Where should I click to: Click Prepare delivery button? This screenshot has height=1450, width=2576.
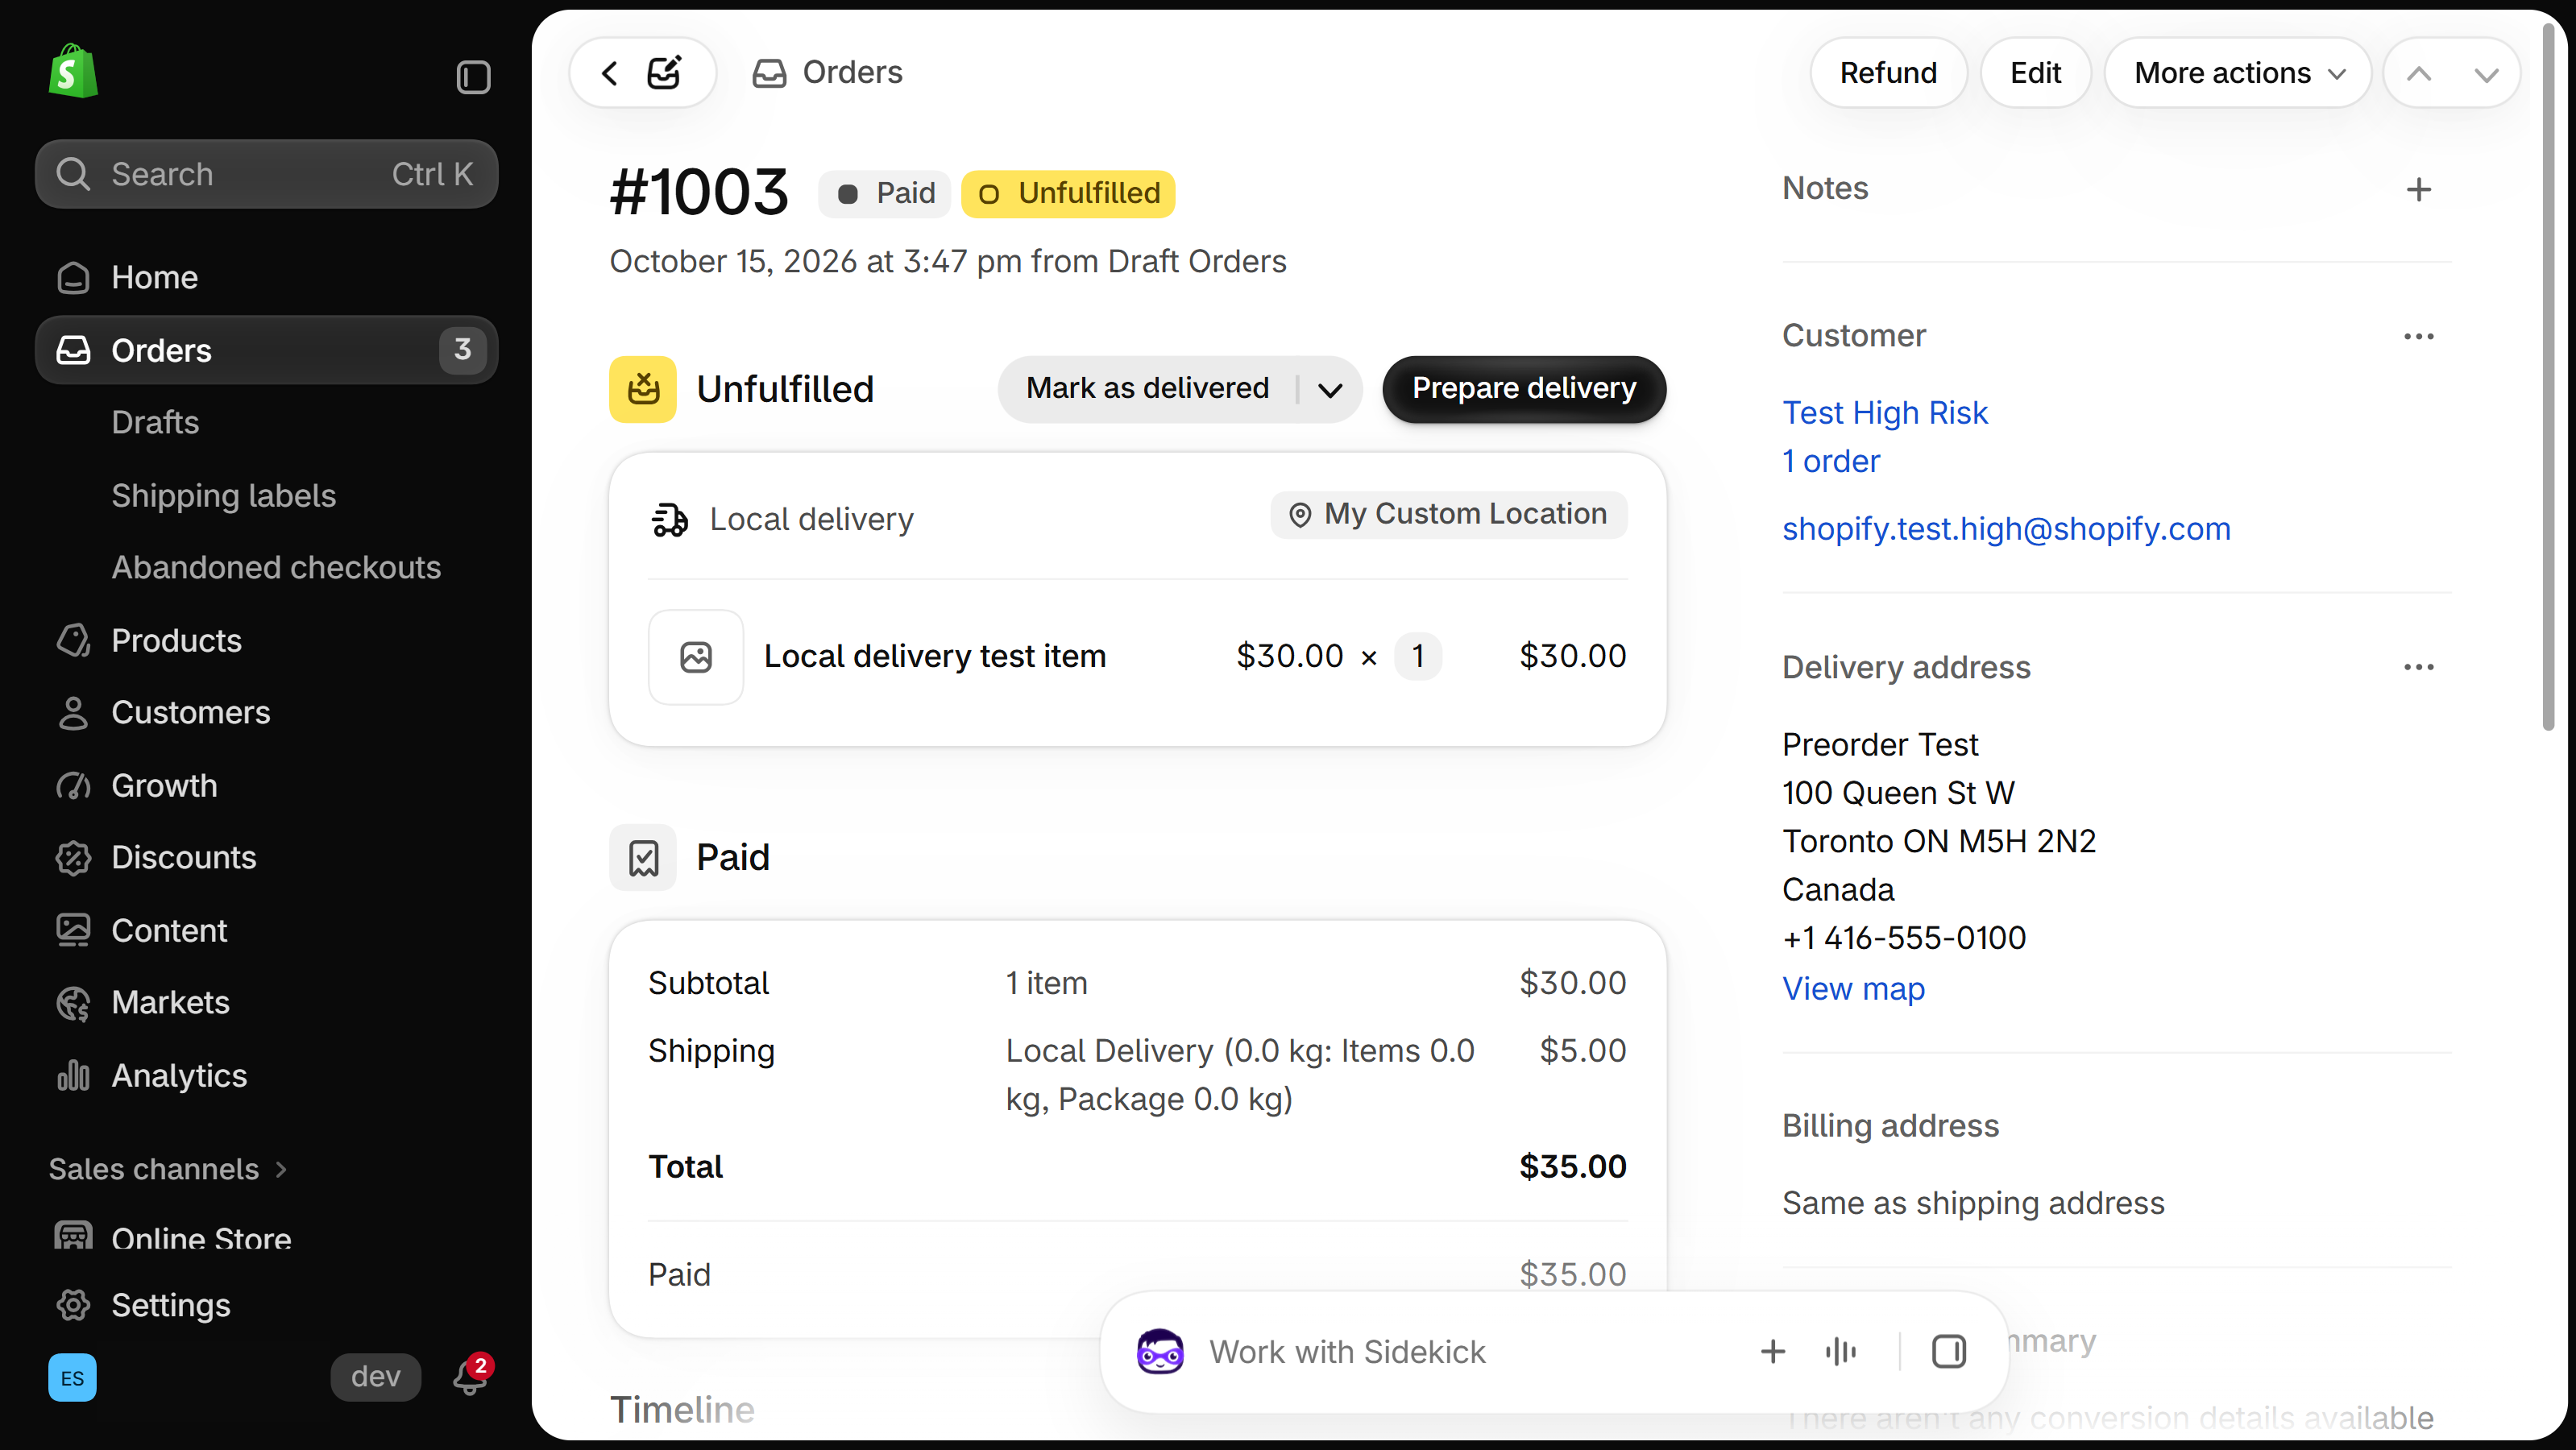point(1524,389)
